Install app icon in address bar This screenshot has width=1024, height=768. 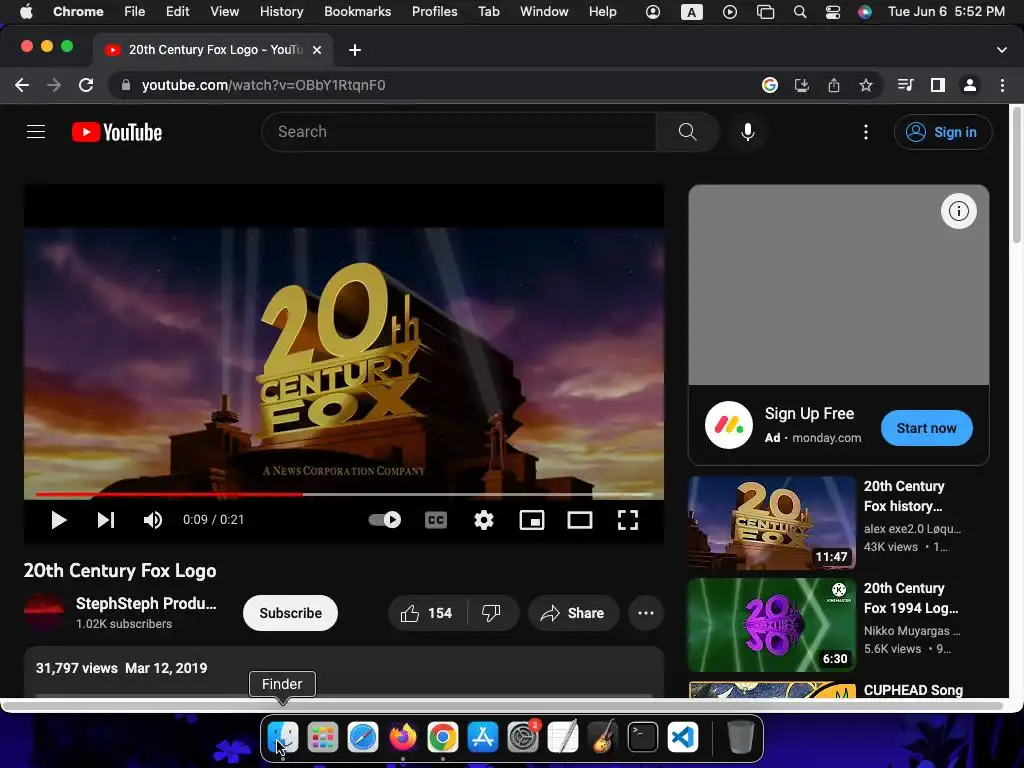point(802,85)
